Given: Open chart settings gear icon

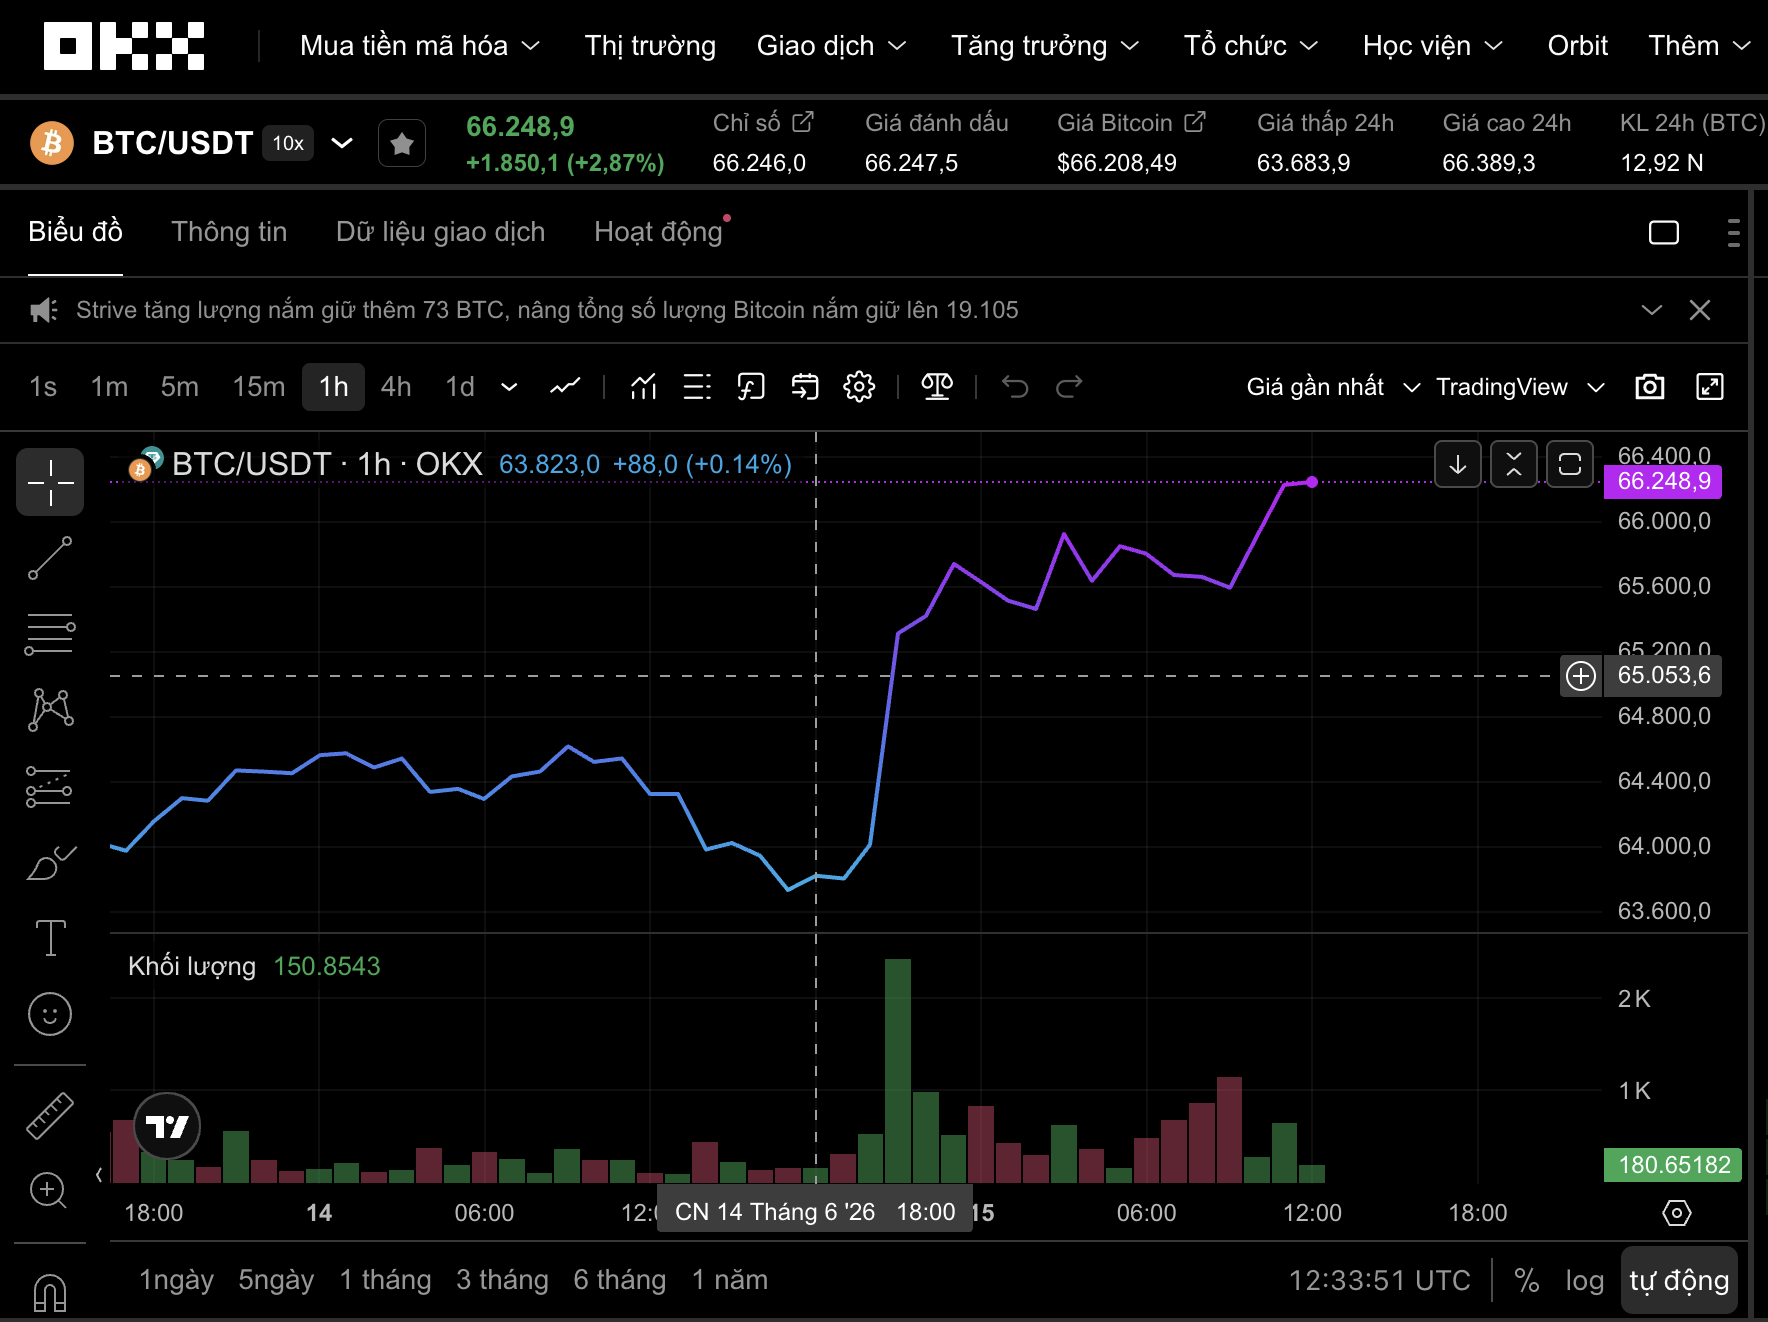Looking at the screenshot, I should 859,387.
